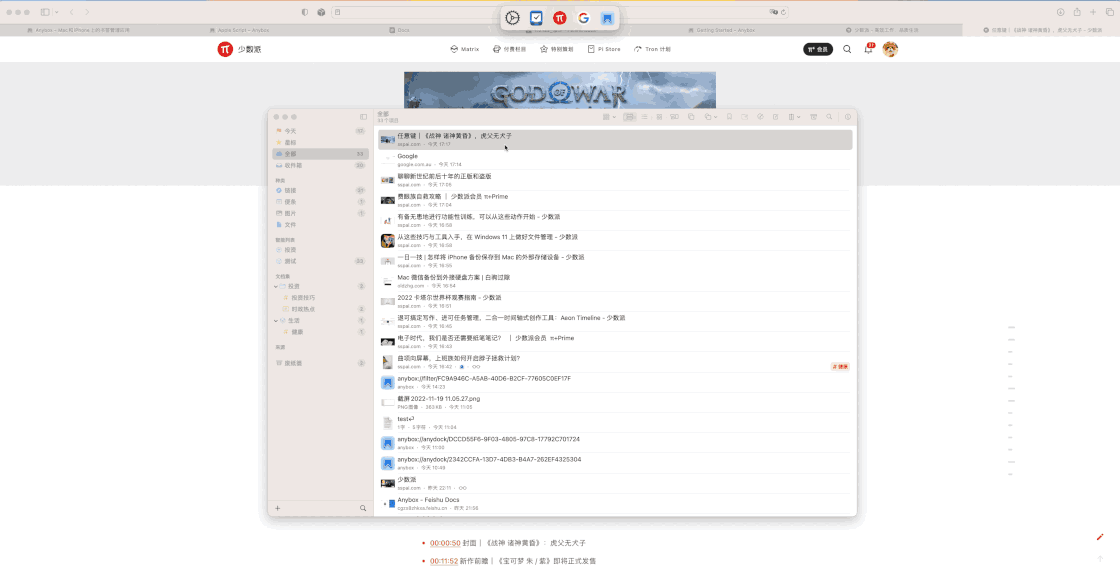Click thumbnail of 任意键 战神 row

pos(387,140)
